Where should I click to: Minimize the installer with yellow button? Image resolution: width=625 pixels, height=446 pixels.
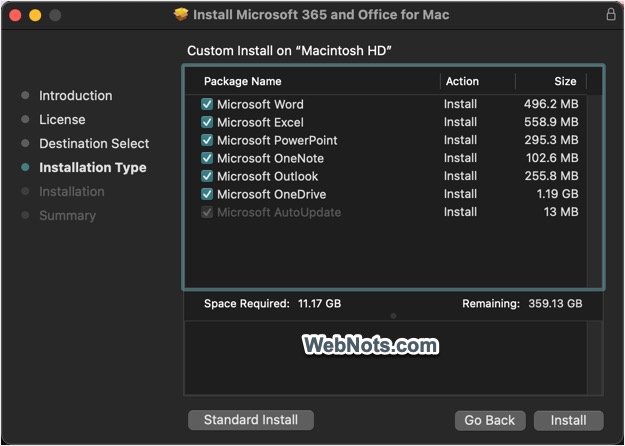pyautogui.click(x=35, y=16)
